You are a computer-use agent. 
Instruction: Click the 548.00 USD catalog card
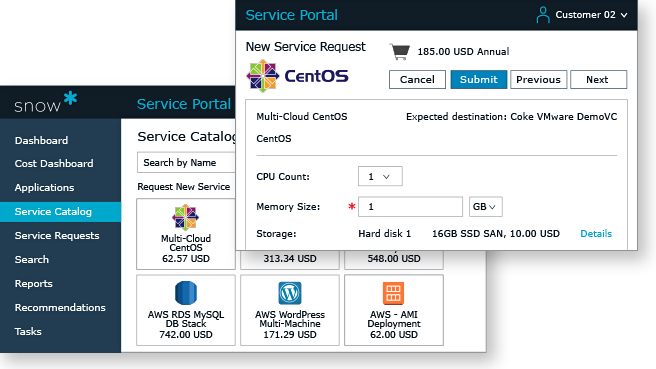pos(394,259)
